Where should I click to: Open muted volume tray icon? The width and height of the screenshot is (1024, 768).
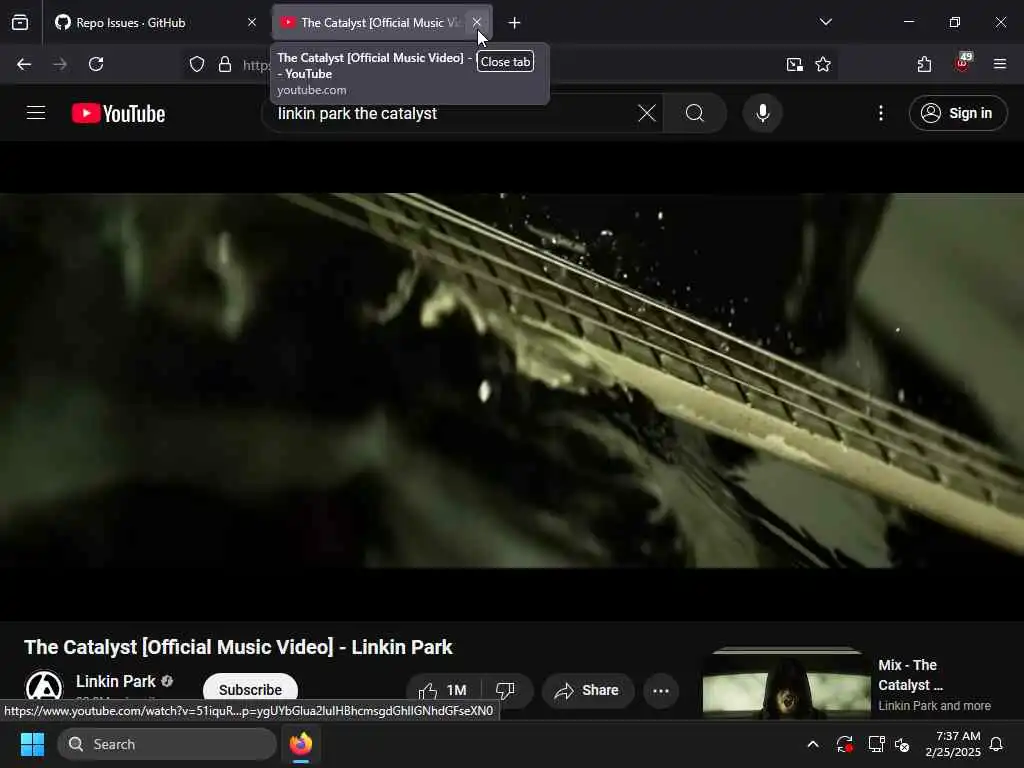[903, 744]
